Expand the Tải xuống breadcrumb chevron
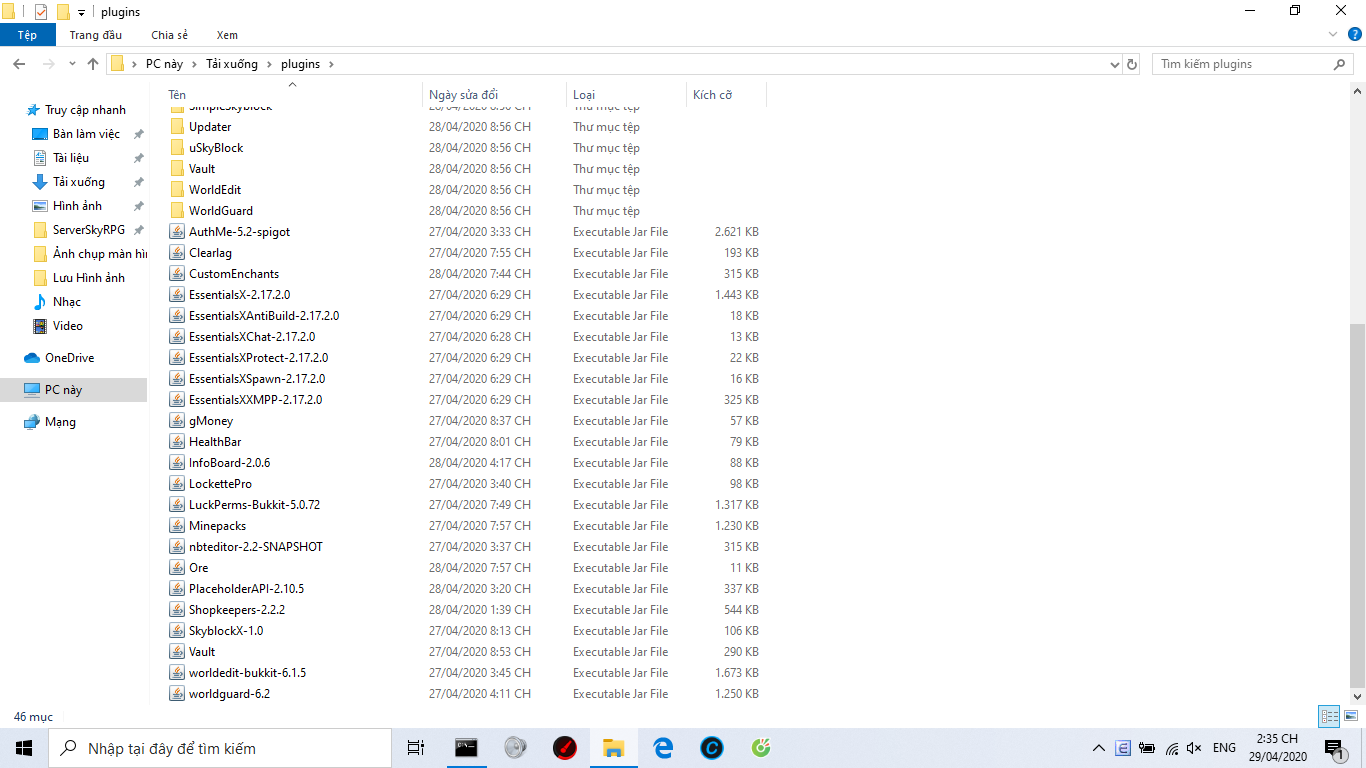The height and width of the screenshot is (768, 1366). pos(268,64)
